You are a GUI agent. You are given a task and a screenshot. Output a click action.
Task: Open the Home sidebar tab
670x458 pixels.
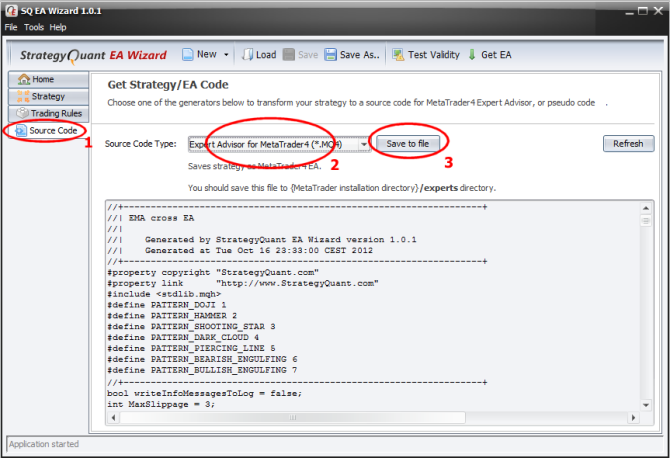pos(48,79)
